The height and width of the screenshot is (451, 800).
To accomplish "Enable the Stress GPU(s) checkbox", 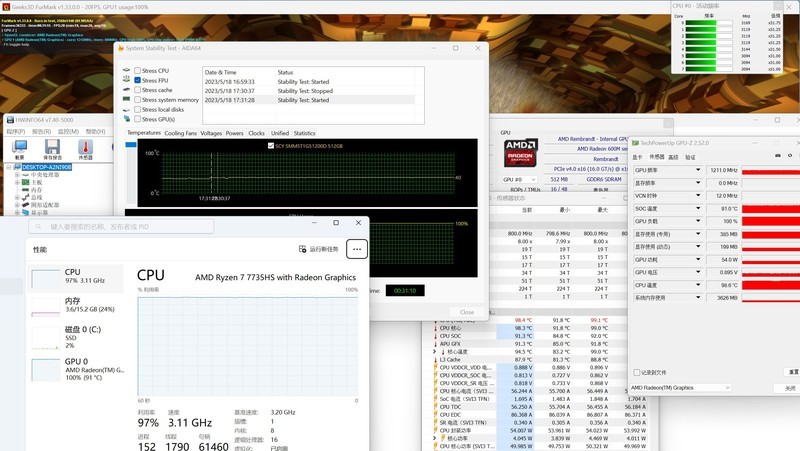I will tap(138, 119).
